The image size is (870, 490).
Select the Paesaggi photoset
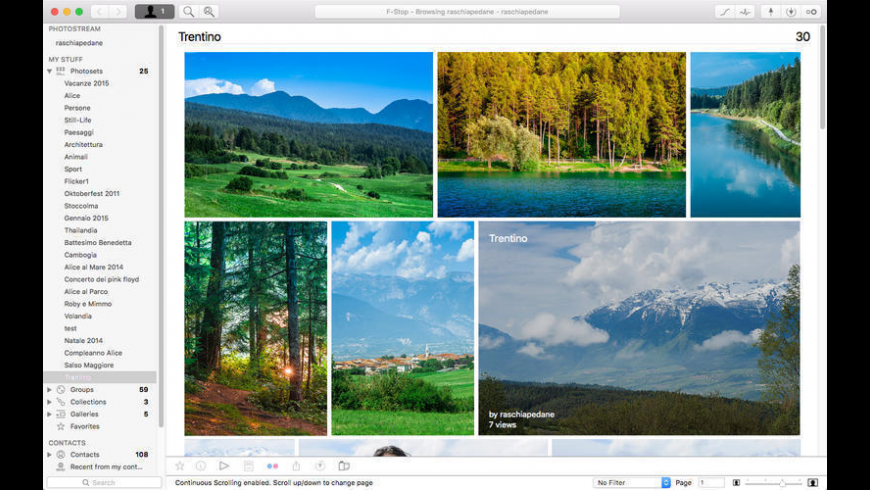coord(79,132)
